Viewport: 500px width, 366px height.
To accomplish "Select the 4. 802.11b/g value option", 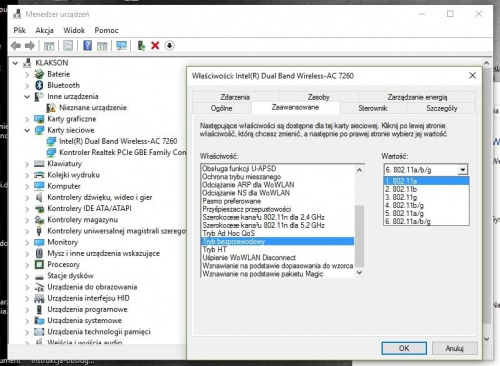I will 426,205.
